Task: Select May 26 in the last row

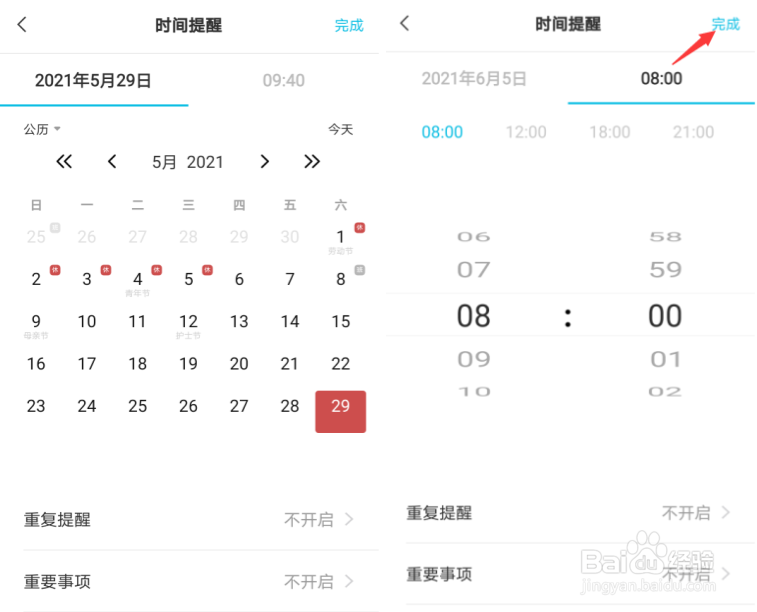Action: 188,406
